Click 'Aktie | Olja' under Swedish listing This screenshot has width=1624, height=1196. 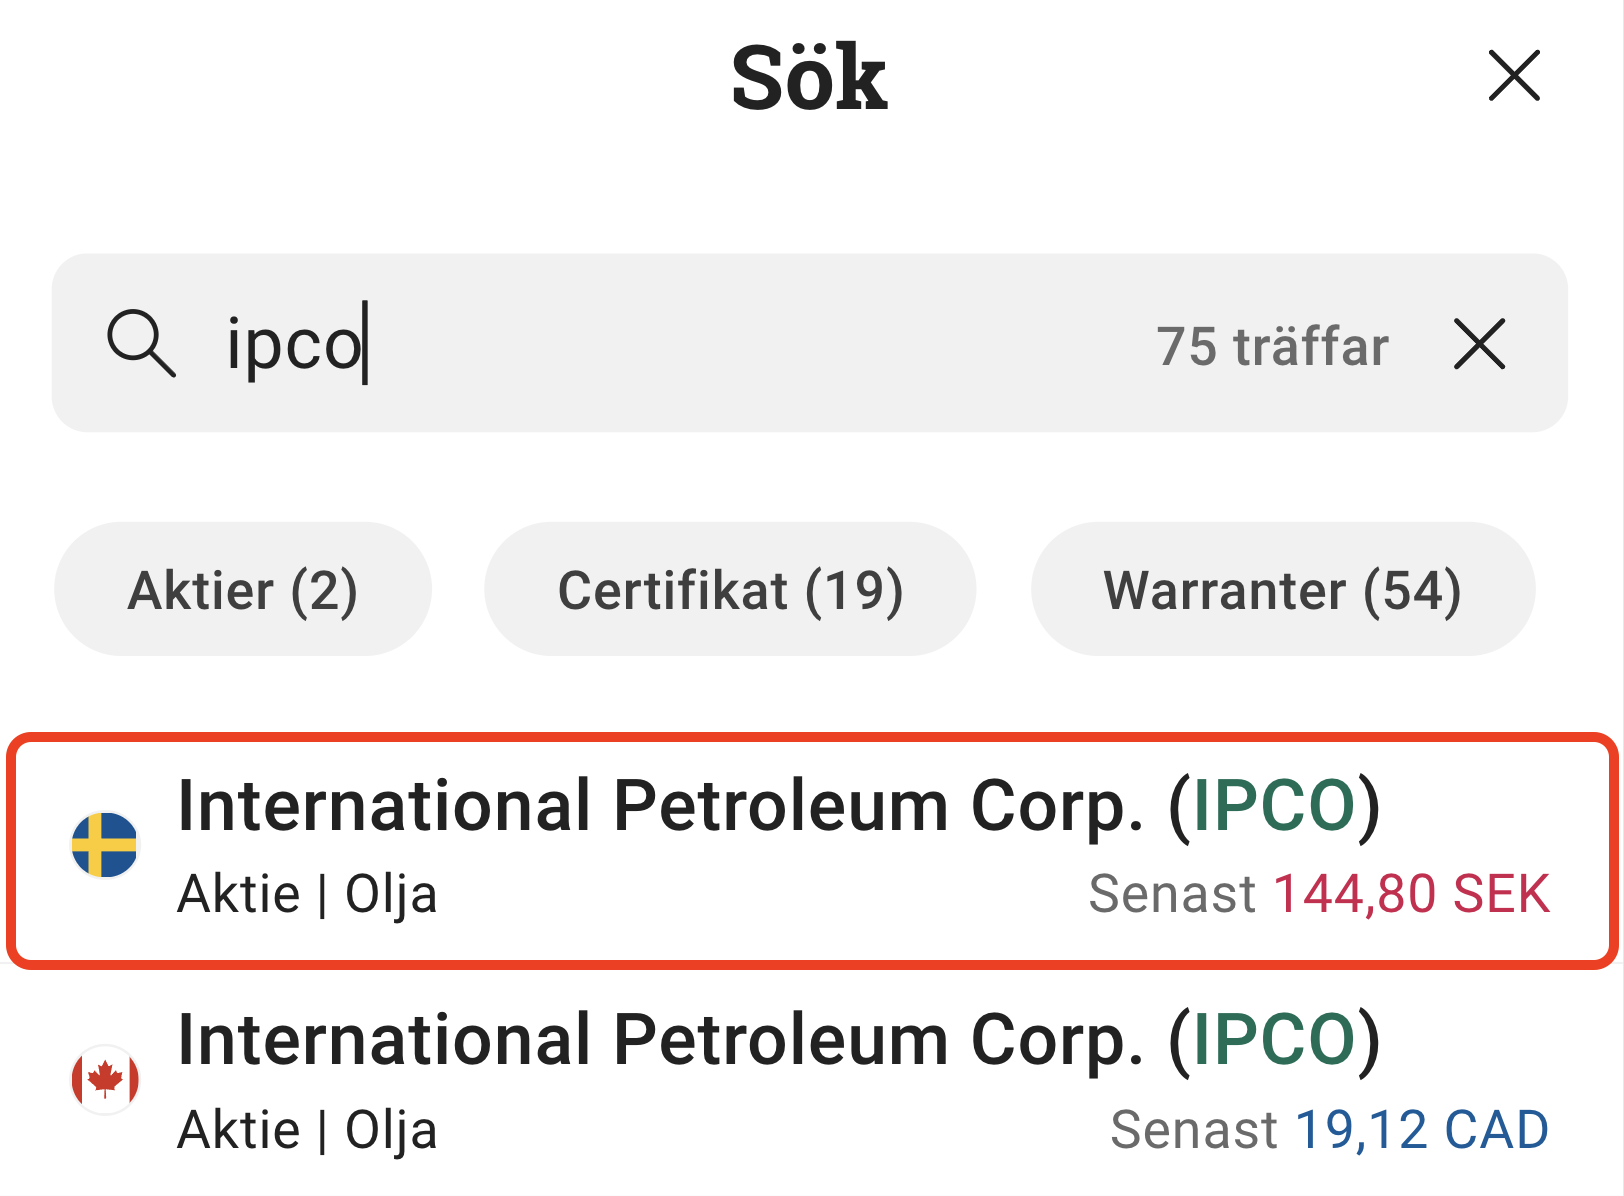click(x=307, y=894)
